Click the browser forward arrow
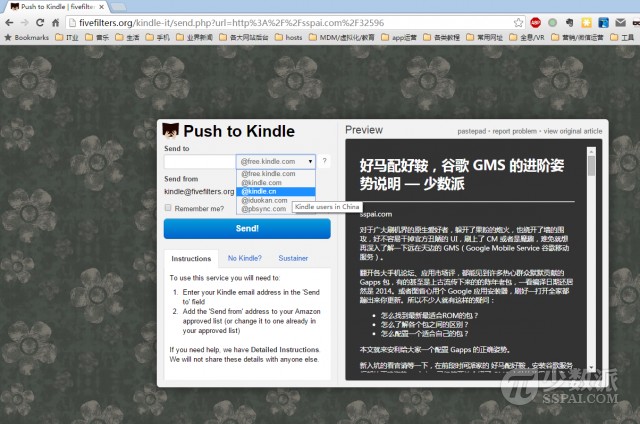The image size is (640, 424). coord(24,23)
